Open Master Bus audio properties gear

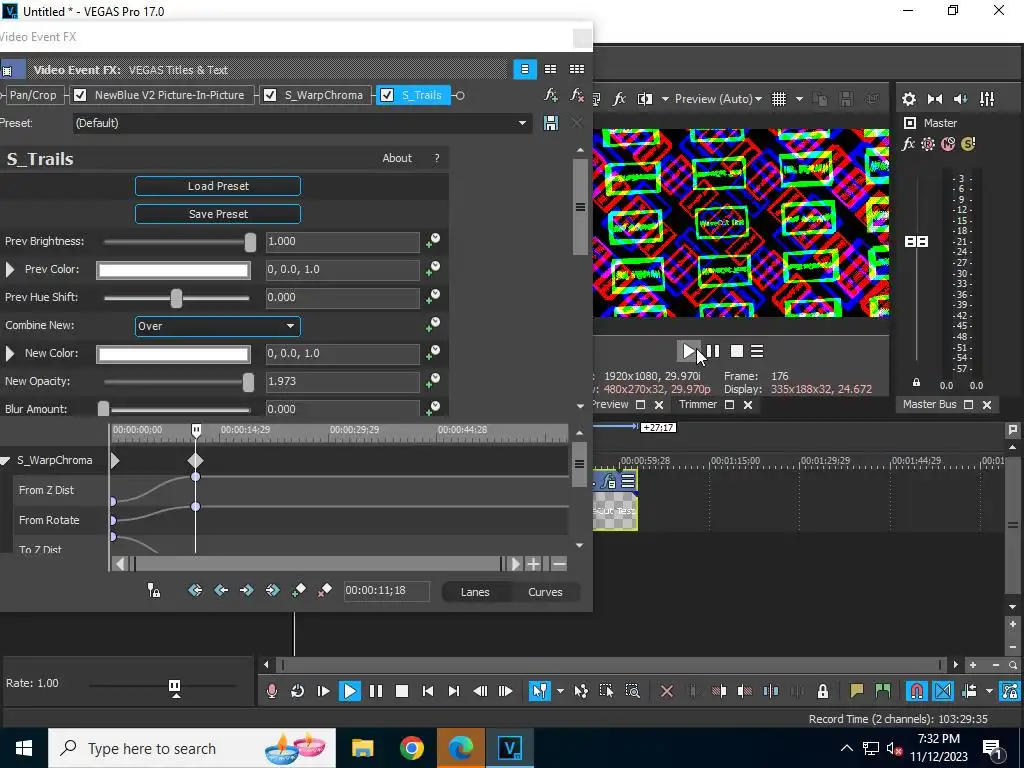[908, 99]
